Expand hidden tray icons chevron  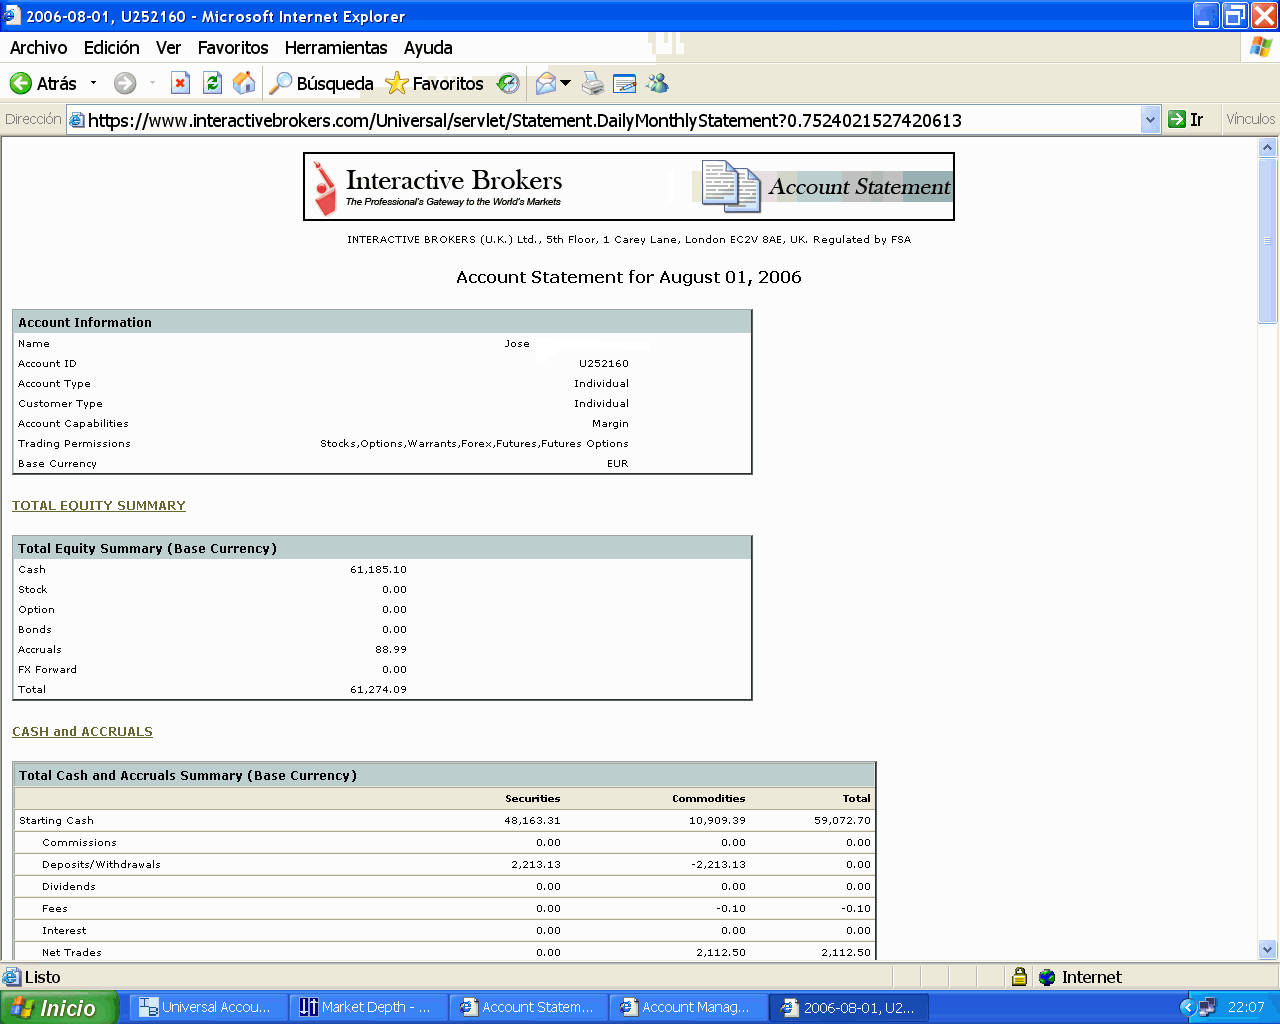click(1187, 1007)
